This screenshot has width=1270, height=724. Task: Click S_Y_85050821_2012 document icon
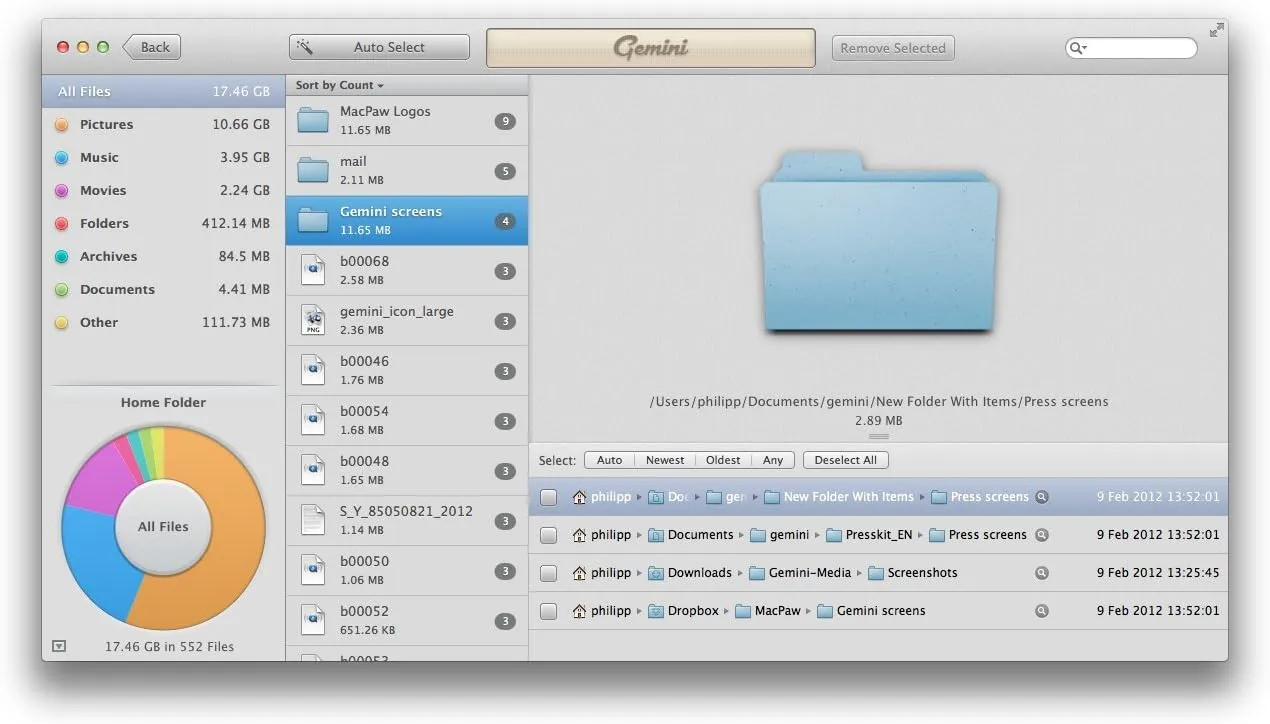pos(313,521)
